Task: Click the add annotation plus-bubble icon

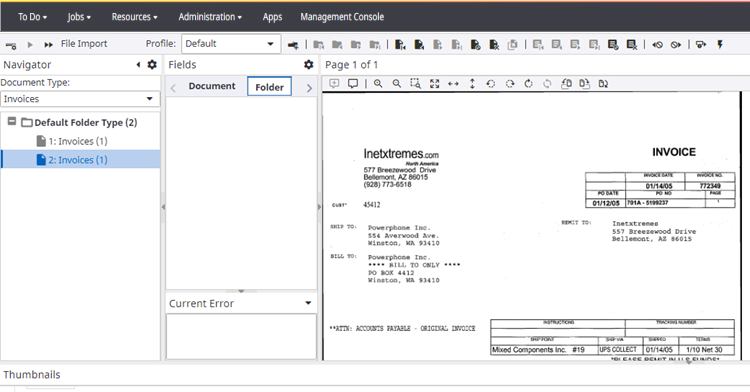Action: [334, 84]
